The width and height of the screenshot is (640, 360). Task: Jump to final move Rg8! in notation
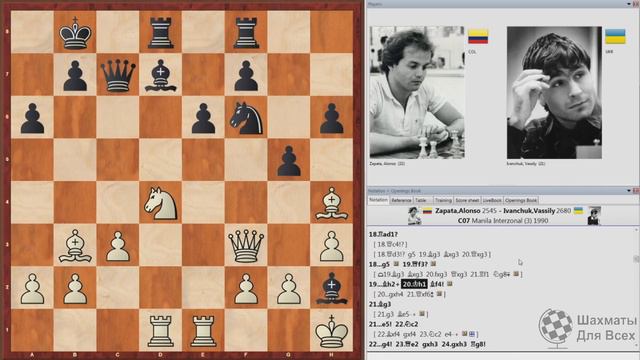[x=478, y=344]
